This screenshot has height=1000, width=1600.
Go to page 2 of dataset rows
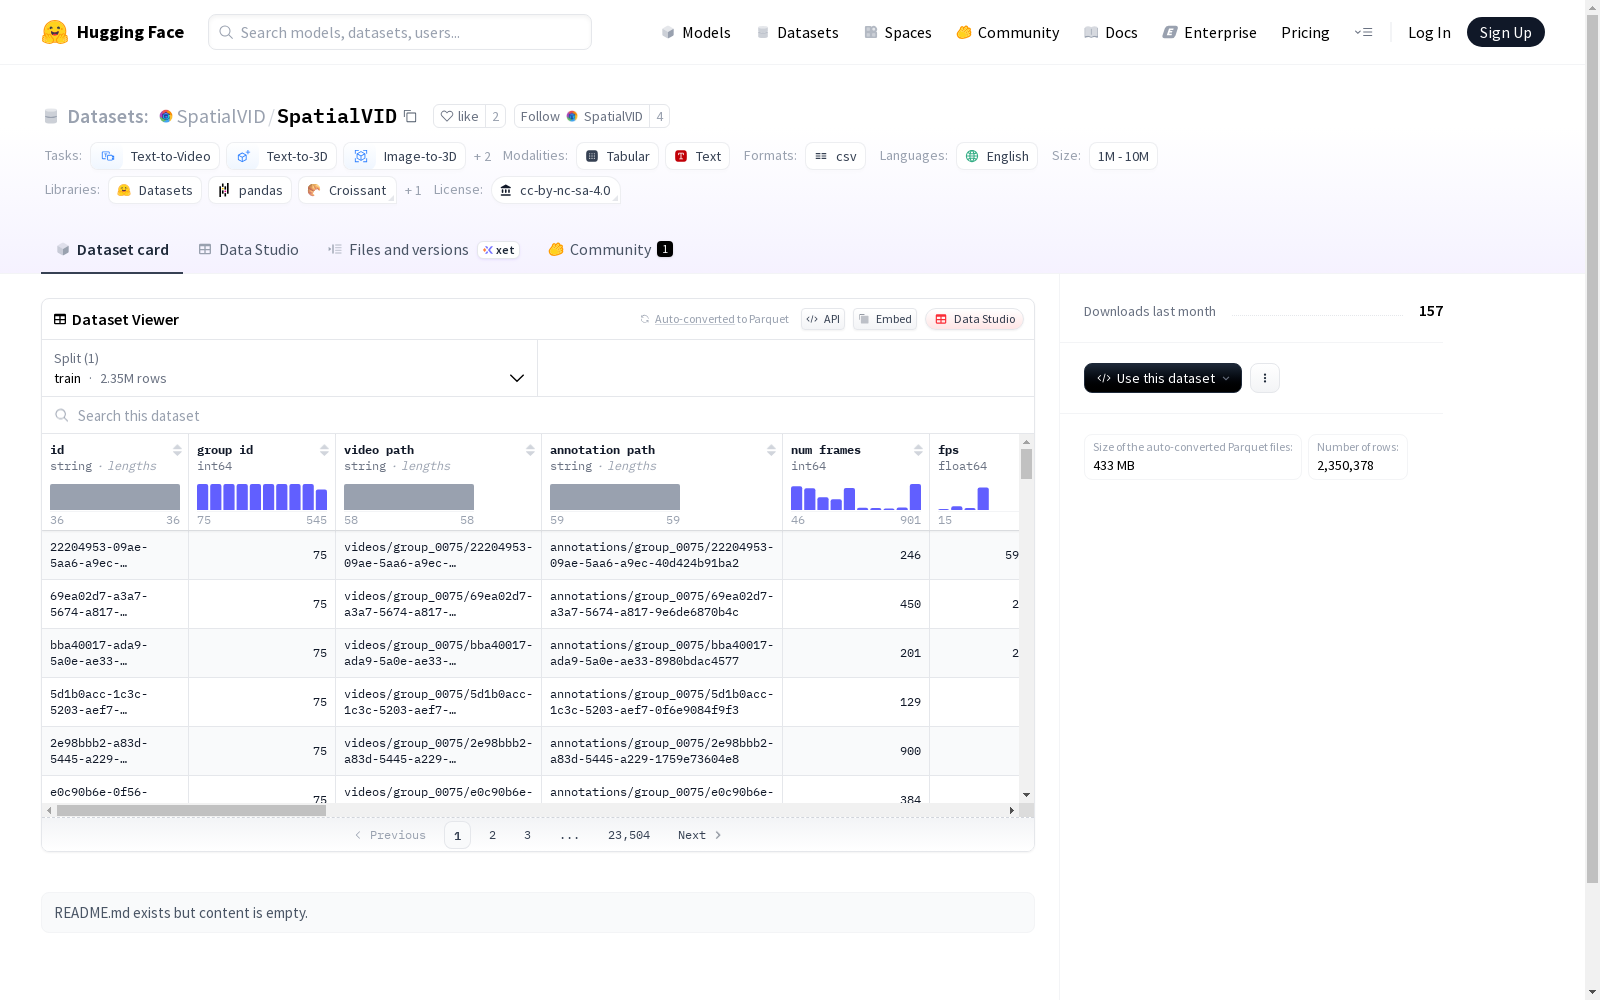pos(492,835)
